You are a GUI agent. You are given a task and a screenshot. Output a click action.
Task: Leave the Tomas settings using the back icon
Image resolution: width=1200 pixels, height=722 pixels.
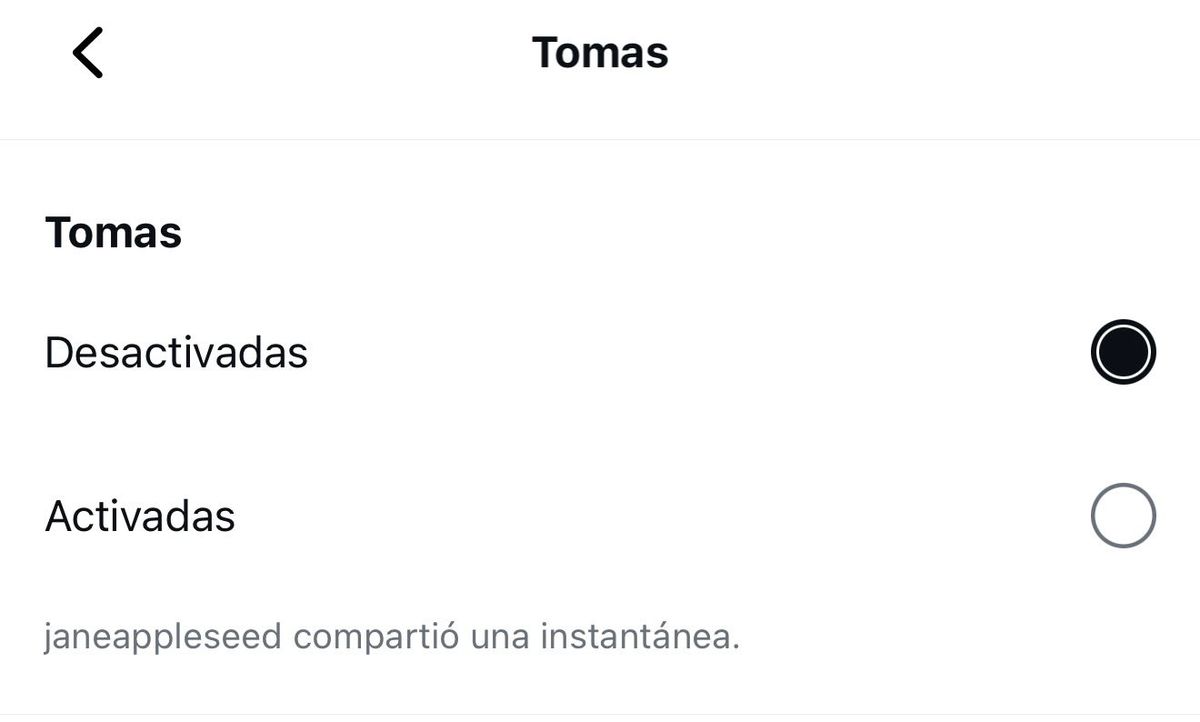[88, 52]
